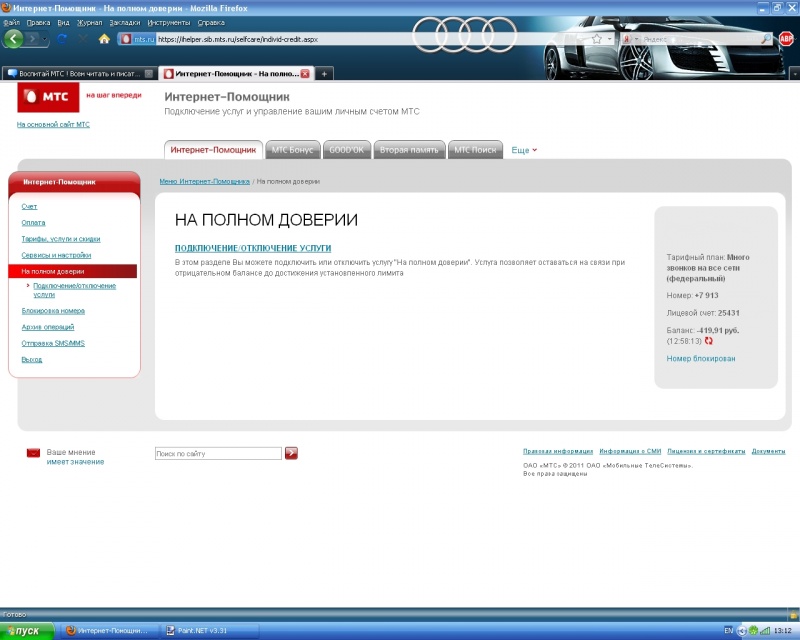800x640 pixels.
Task: Click the Поиск по сайту search field
Action: [x=217, y=454]
